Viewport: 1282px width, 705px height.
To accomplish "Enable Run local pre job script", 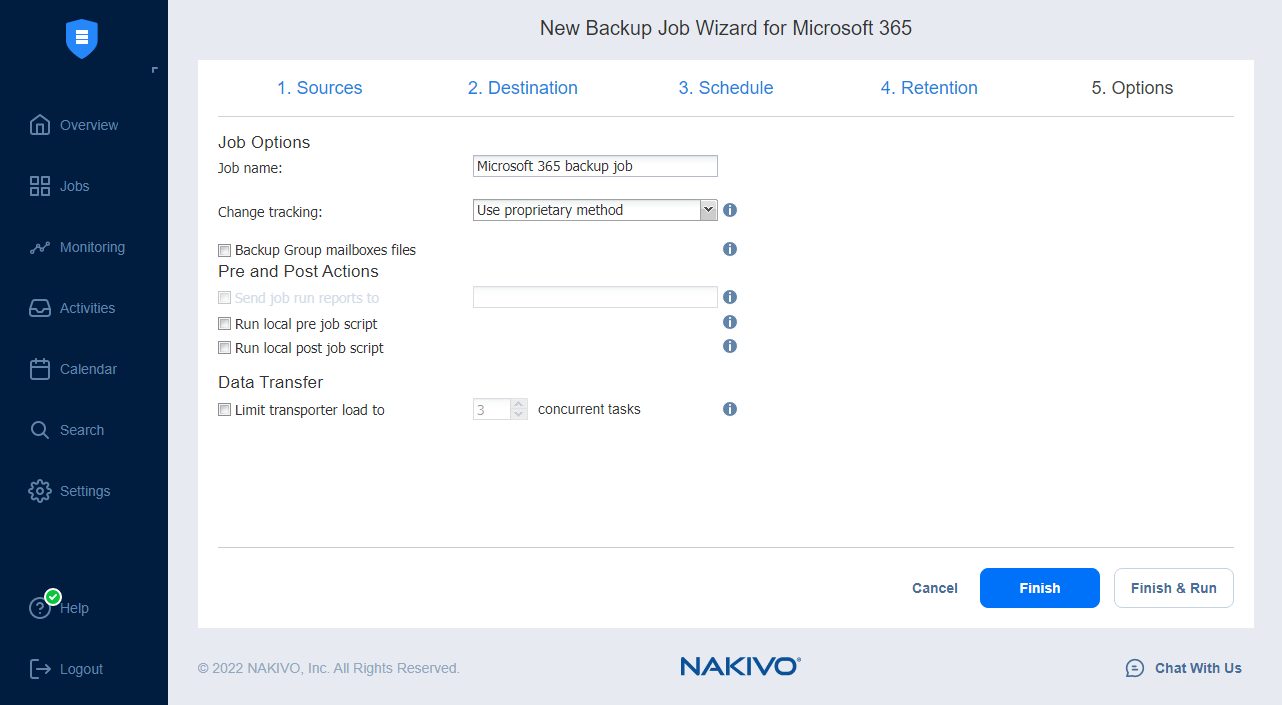I will pos(224,322).
